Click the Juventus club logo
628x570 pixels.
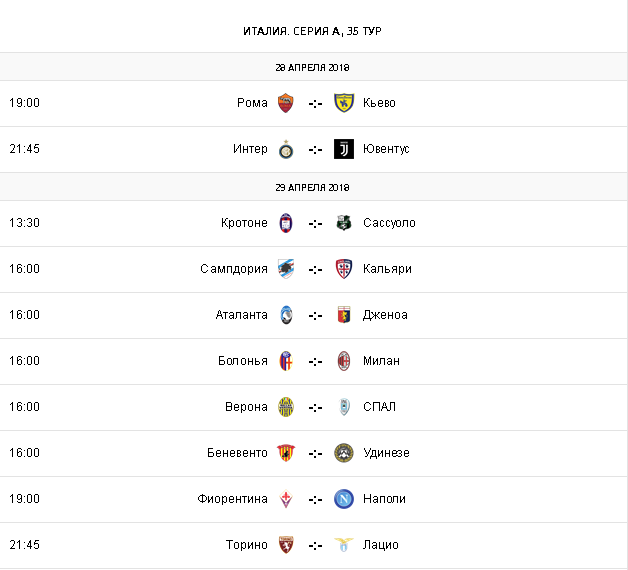coord(344,149)
